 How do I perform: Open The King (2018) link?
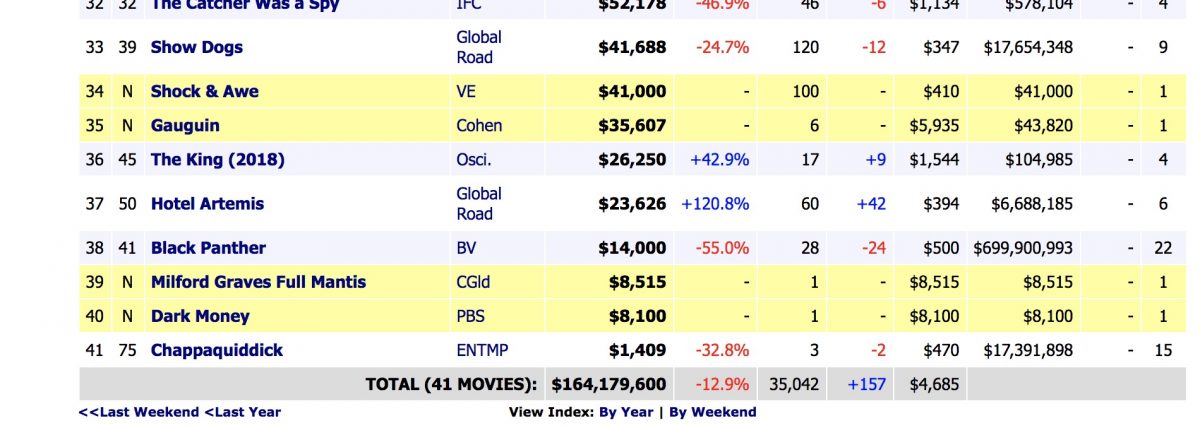(217, 159)
